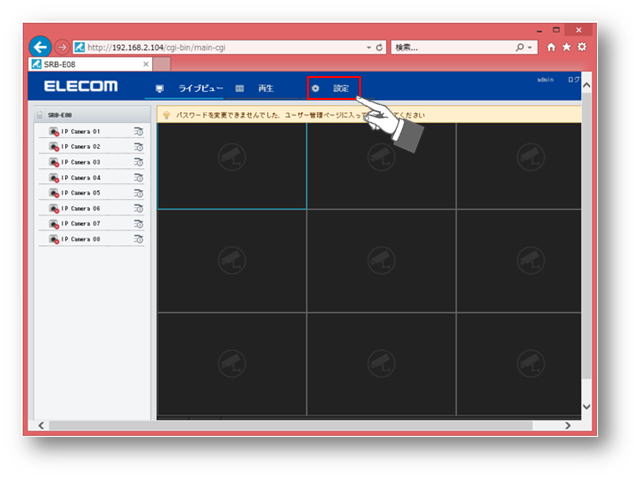Screen dimensions: 640x479
Task: Click the password warning notification bar
Action: coord(369,115)
